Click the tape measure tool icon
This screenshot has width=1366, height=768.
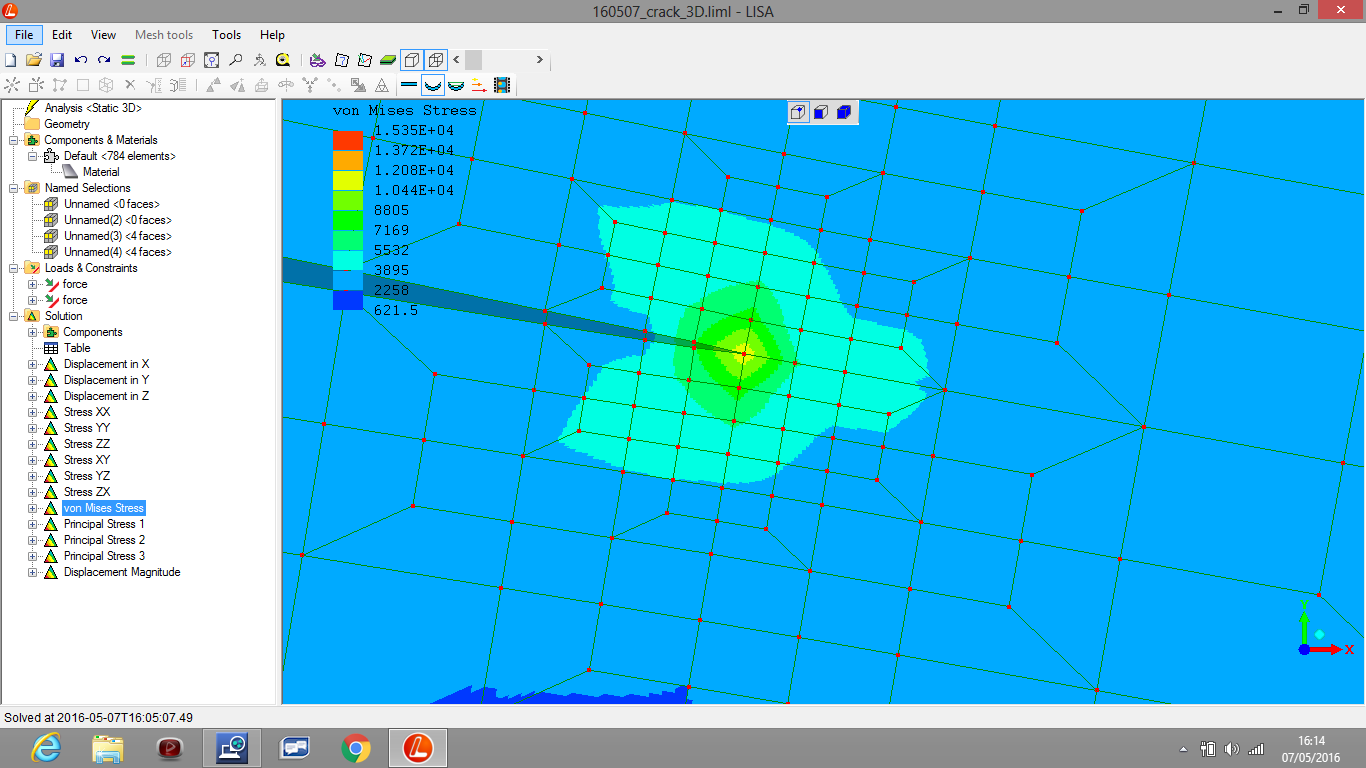[x=283, y=60]
